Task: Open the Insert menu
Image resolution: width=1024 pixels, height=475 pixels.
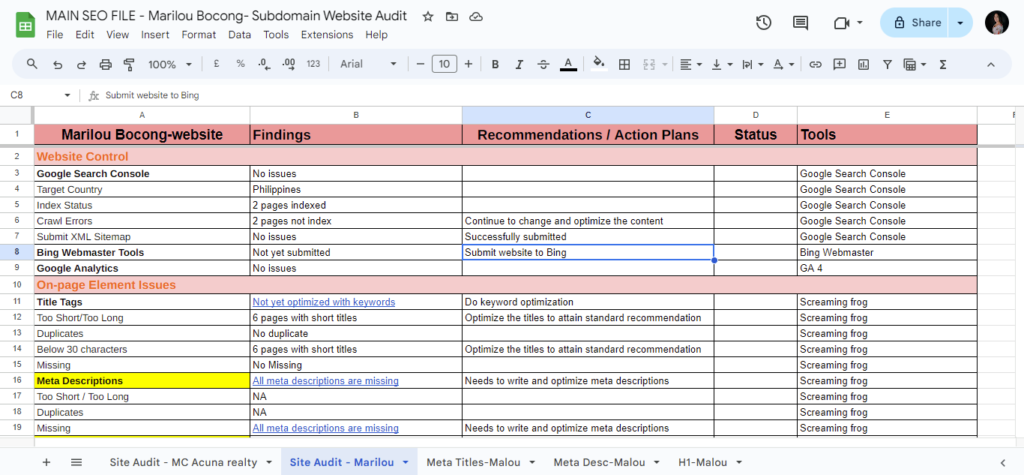Action: [155, 35]
